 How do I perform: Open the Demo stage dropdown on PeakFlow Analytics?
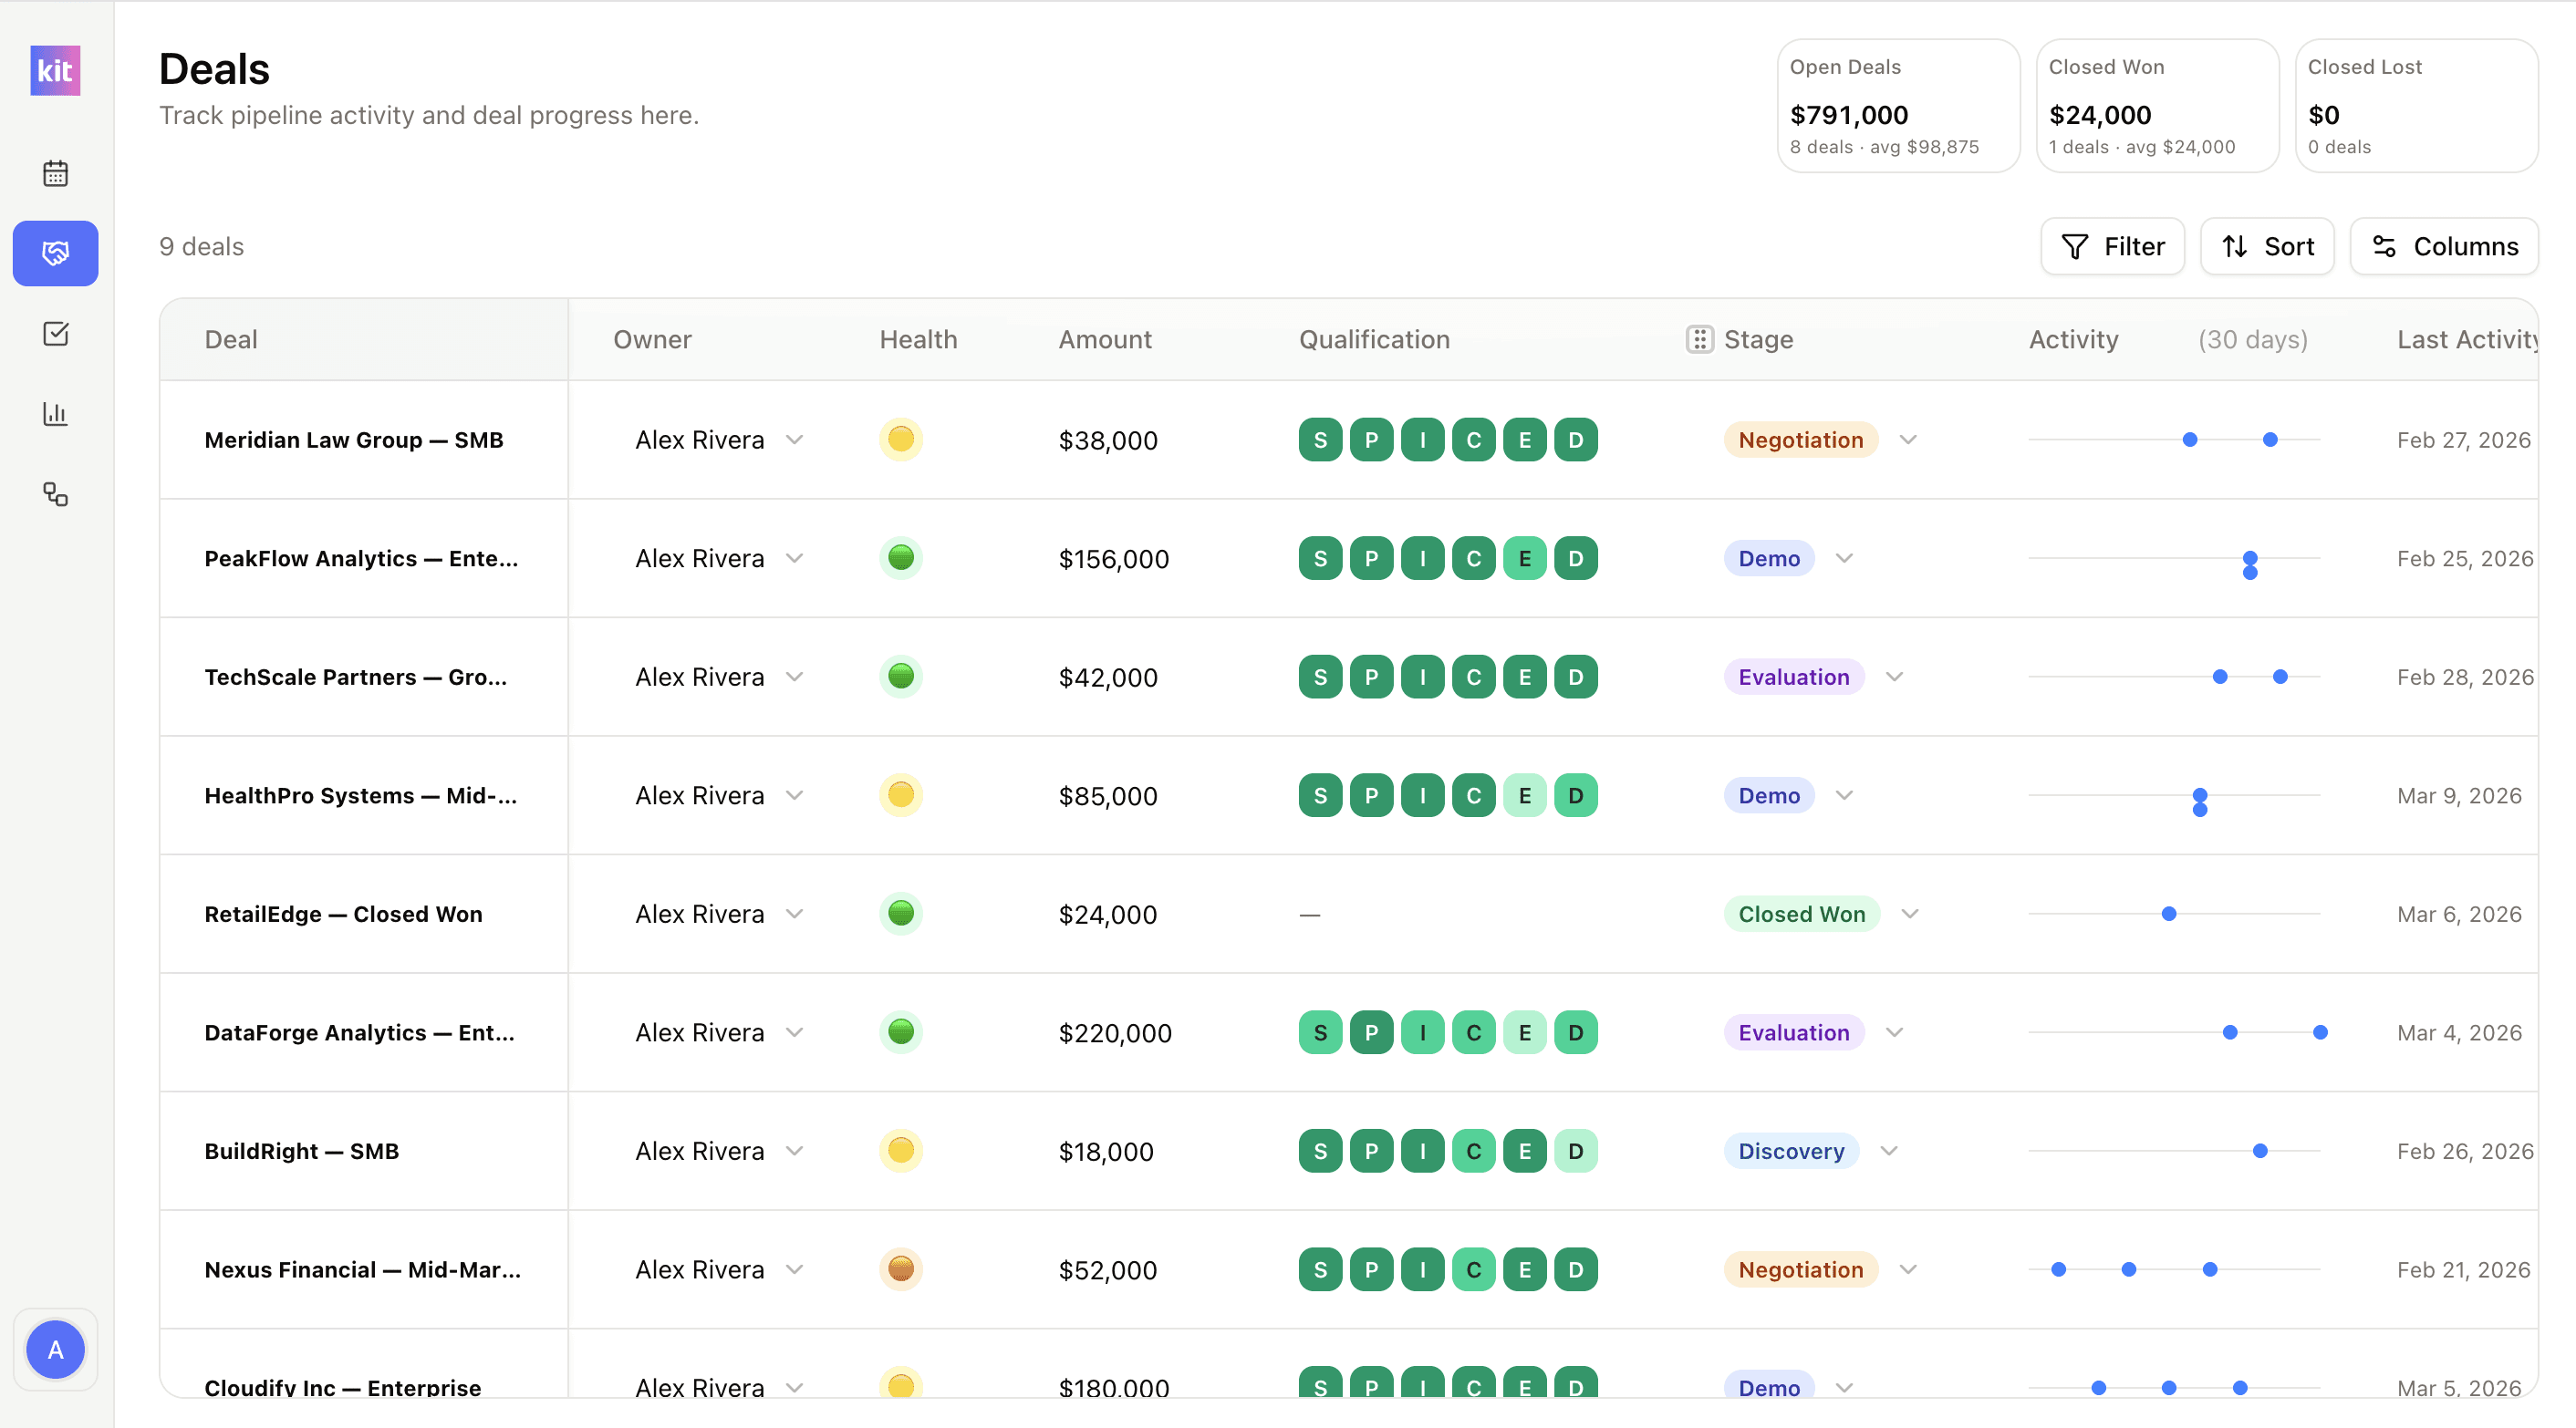tap(1845, 558)
